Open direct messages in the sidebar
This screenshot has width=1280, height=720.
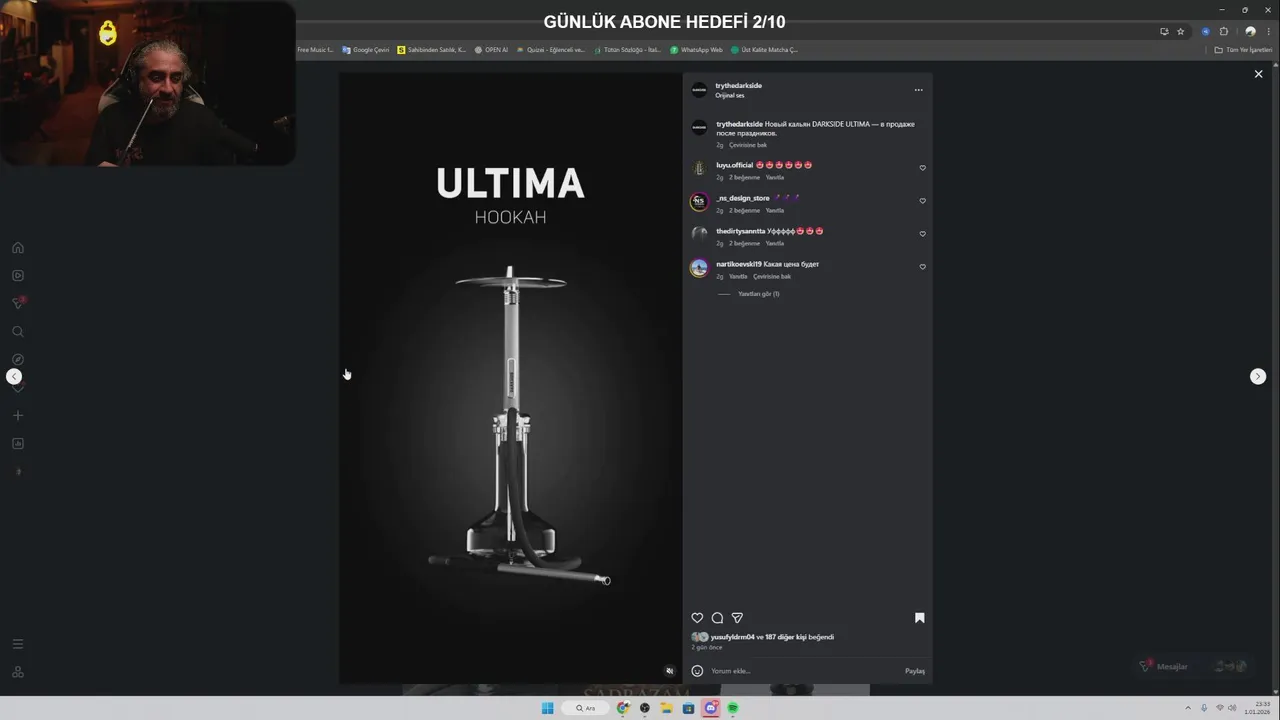click(x=17, y=303)
